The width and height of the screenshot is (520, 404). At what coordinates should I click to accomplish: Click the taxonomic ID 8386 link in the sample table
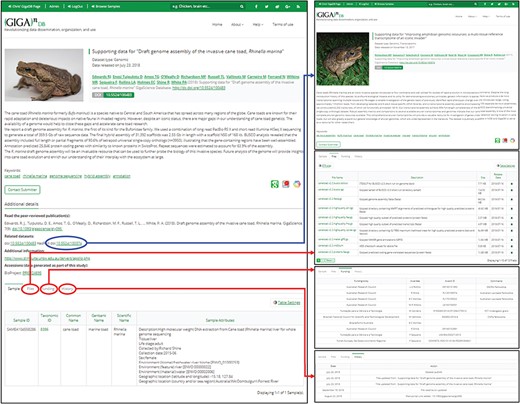coord(44,329)
